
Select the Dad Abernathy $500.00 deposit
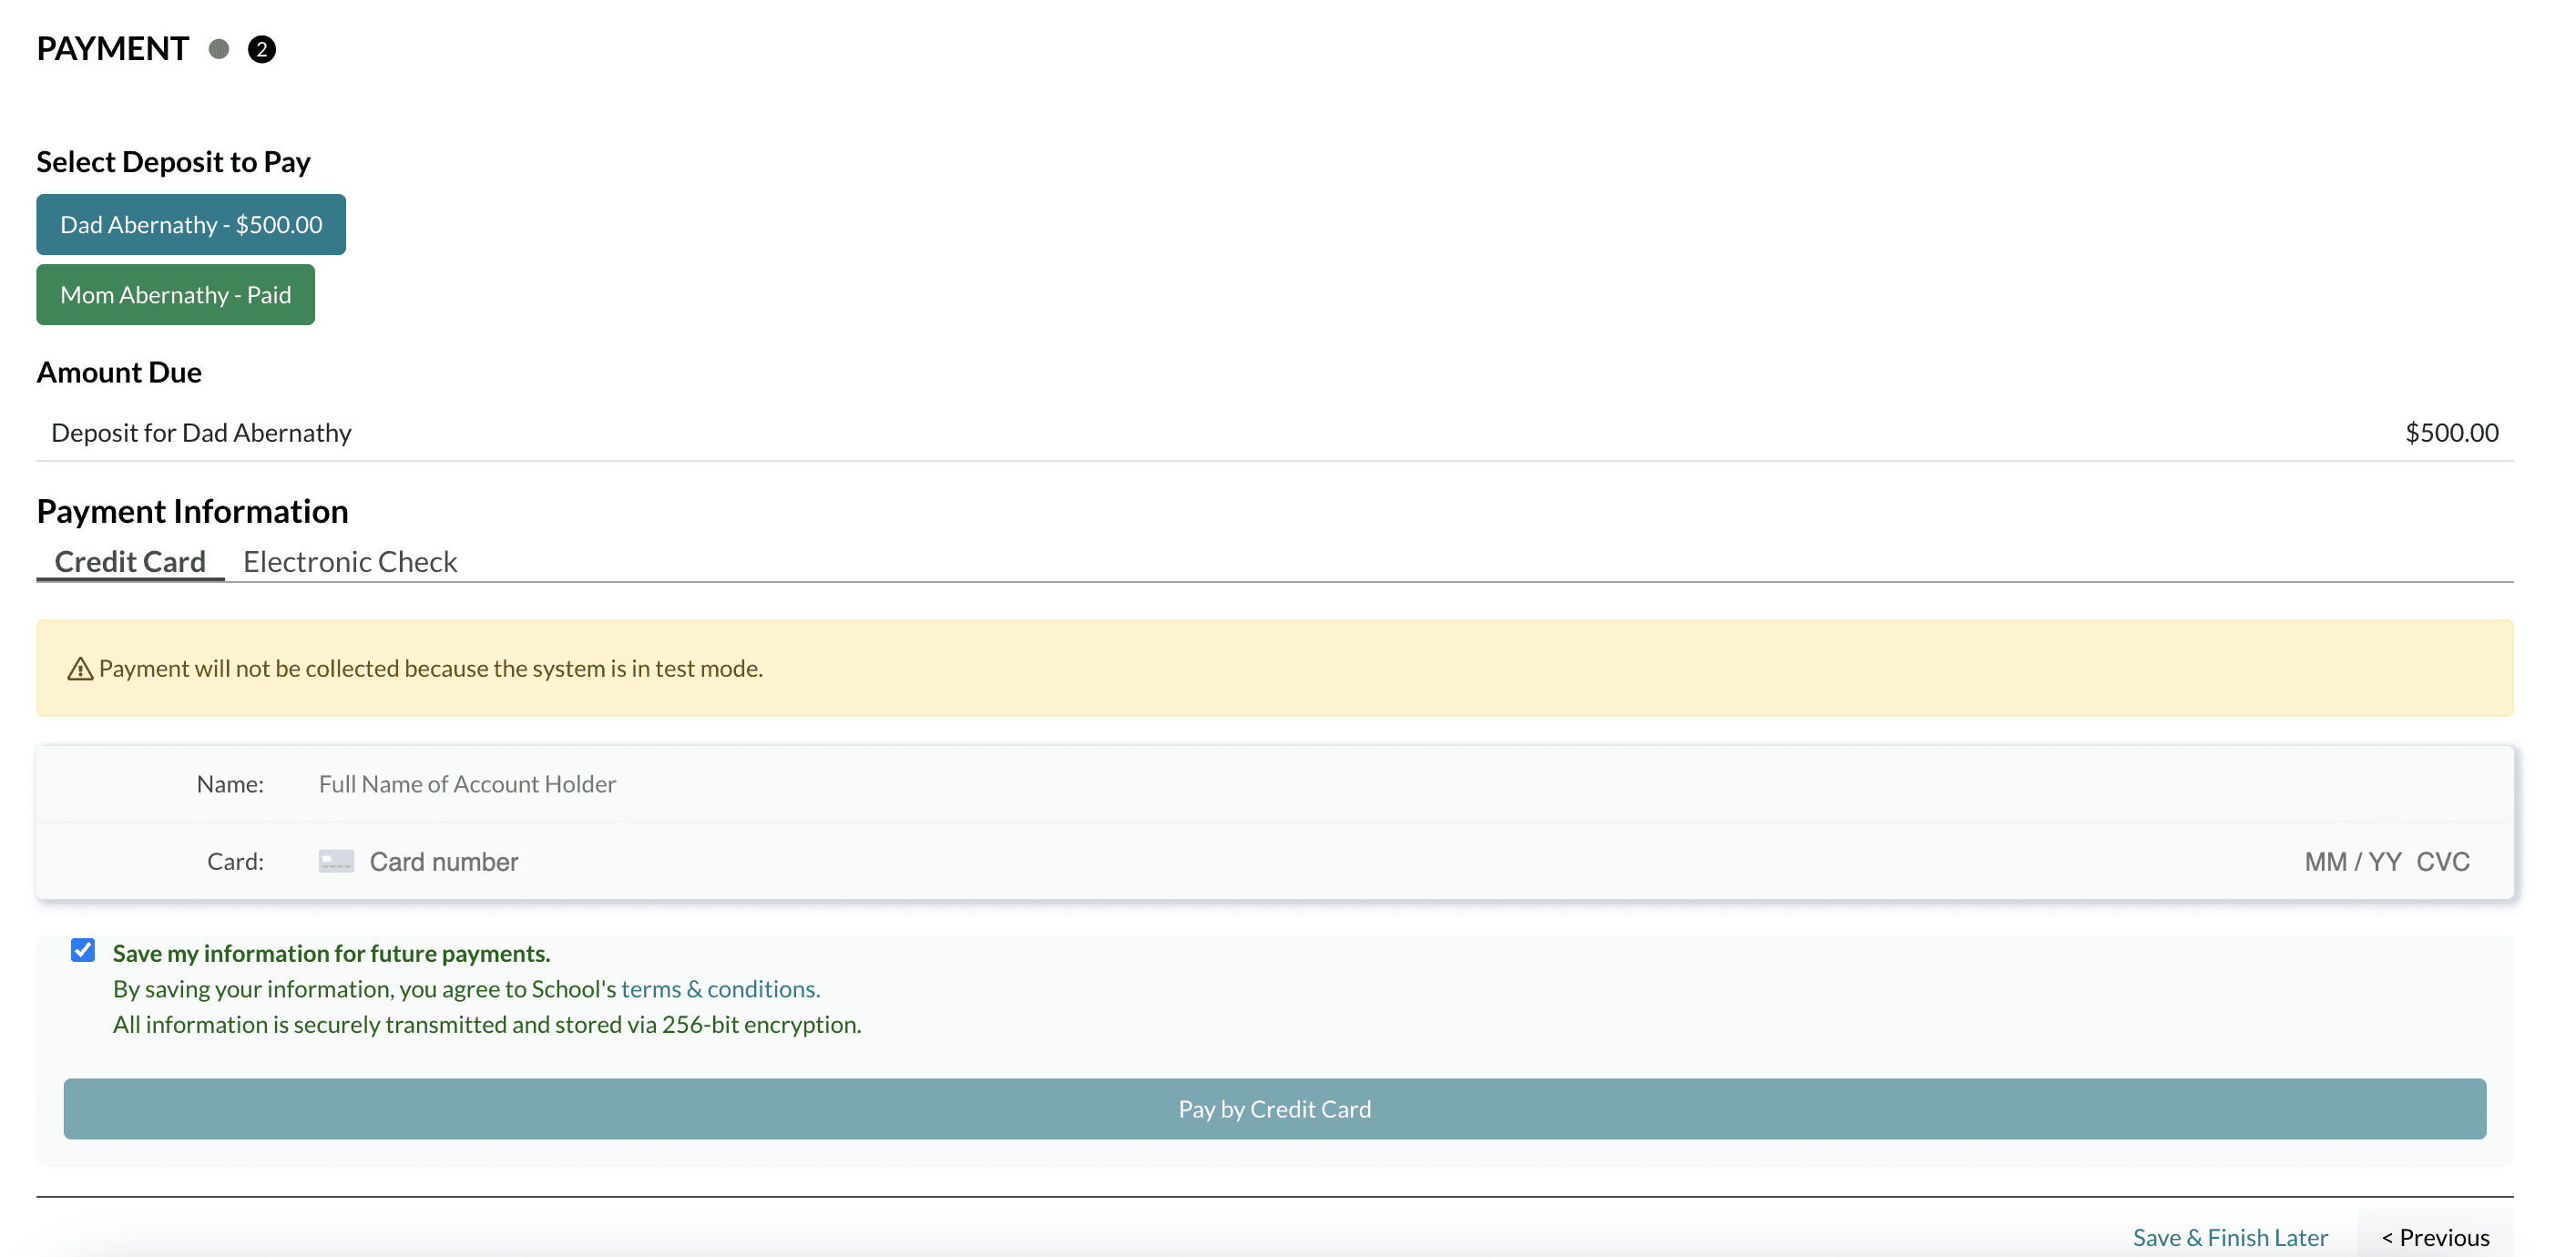[191, 225]
